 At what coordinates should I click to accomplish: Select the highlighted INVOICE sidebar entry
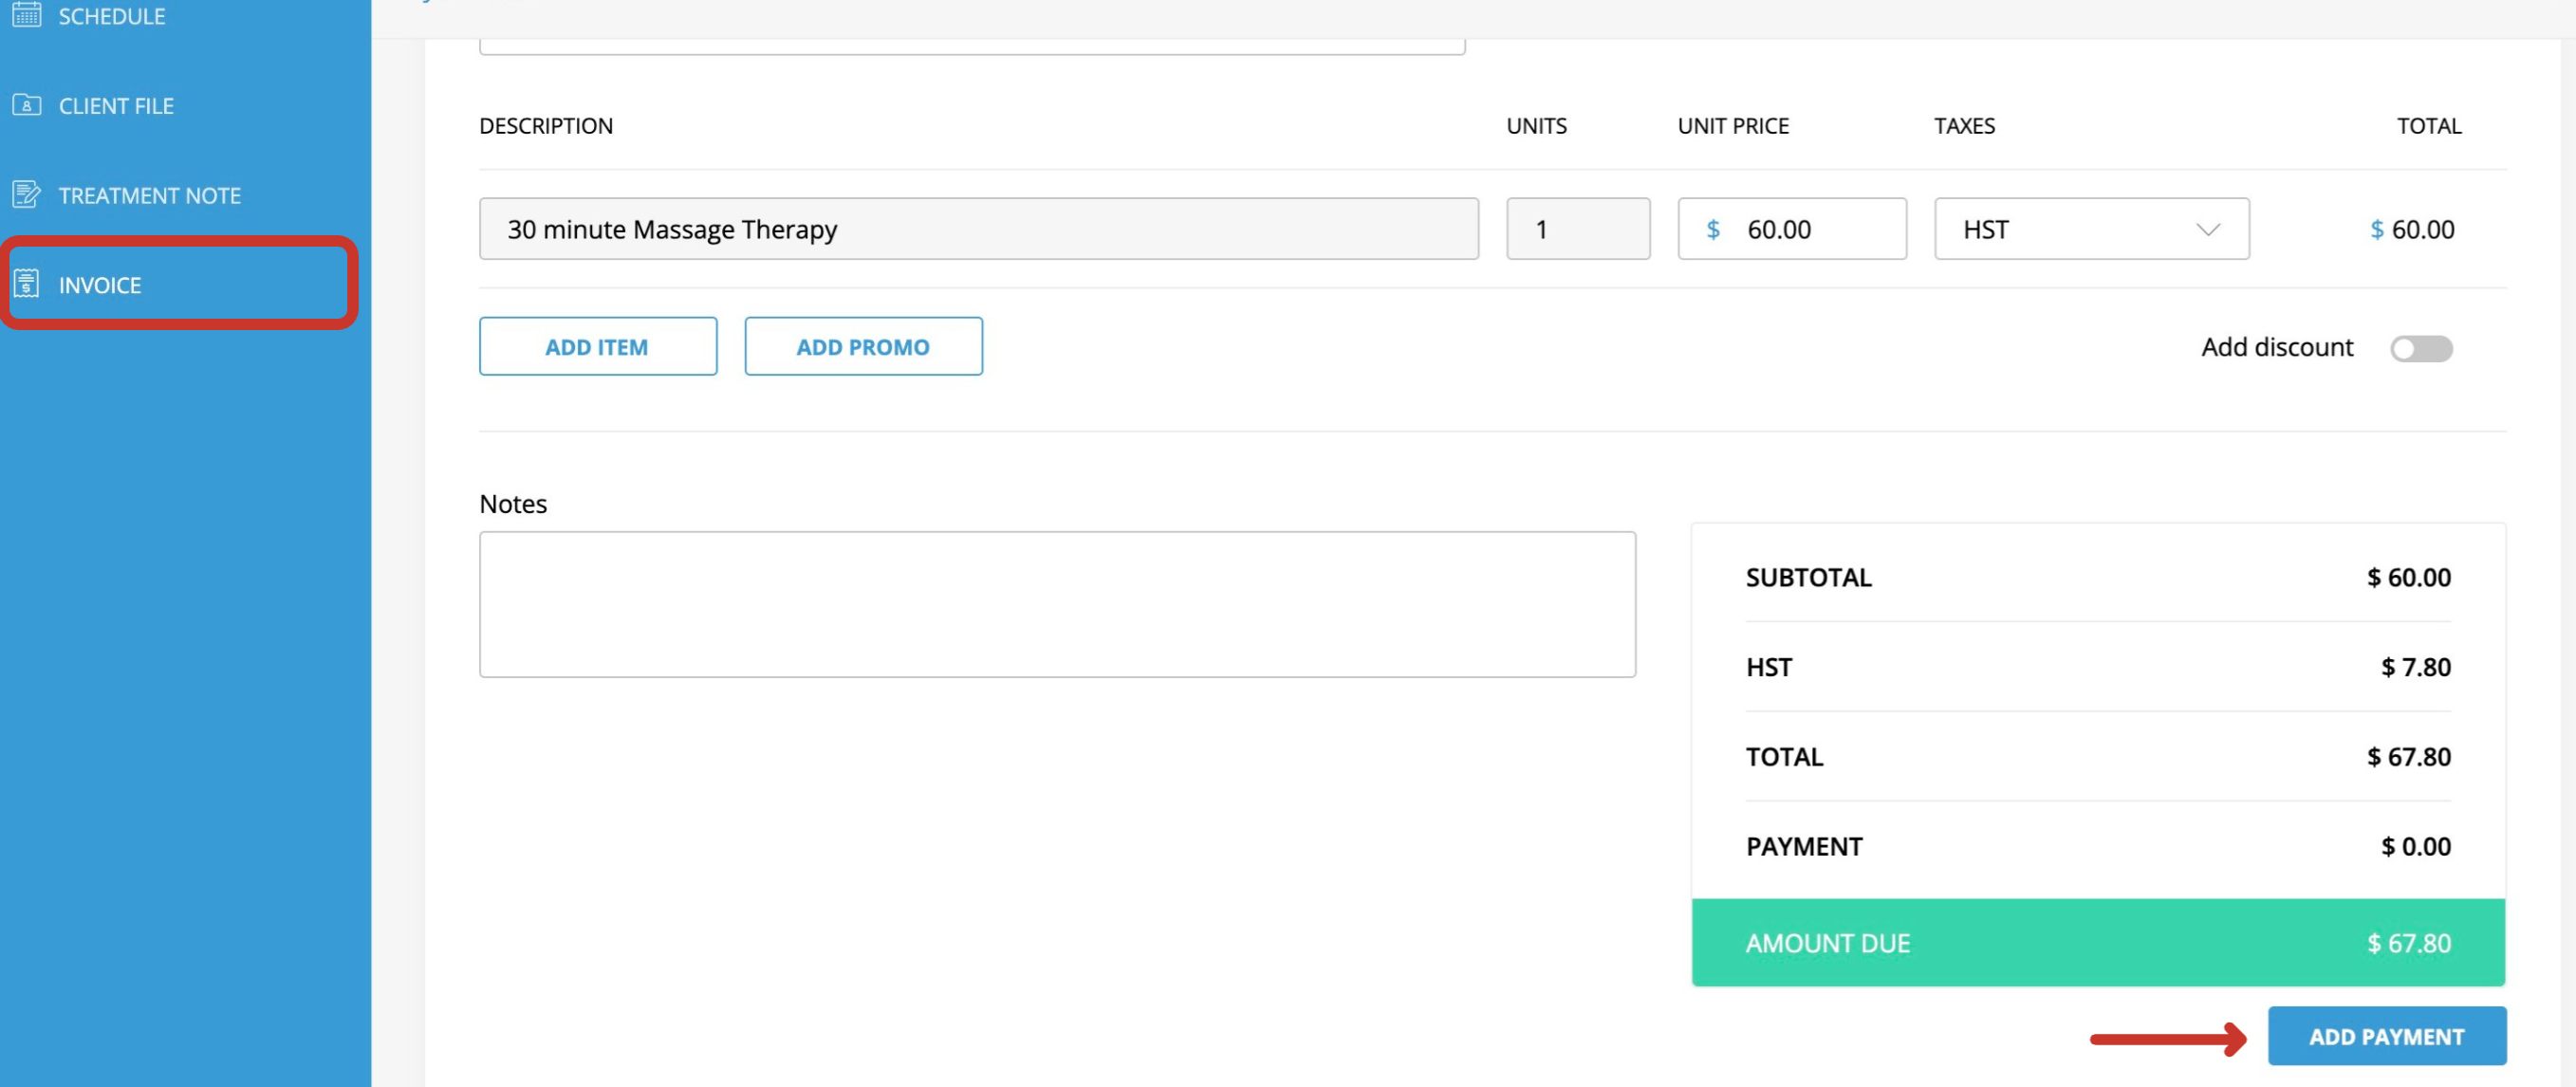tap(100, 285)
